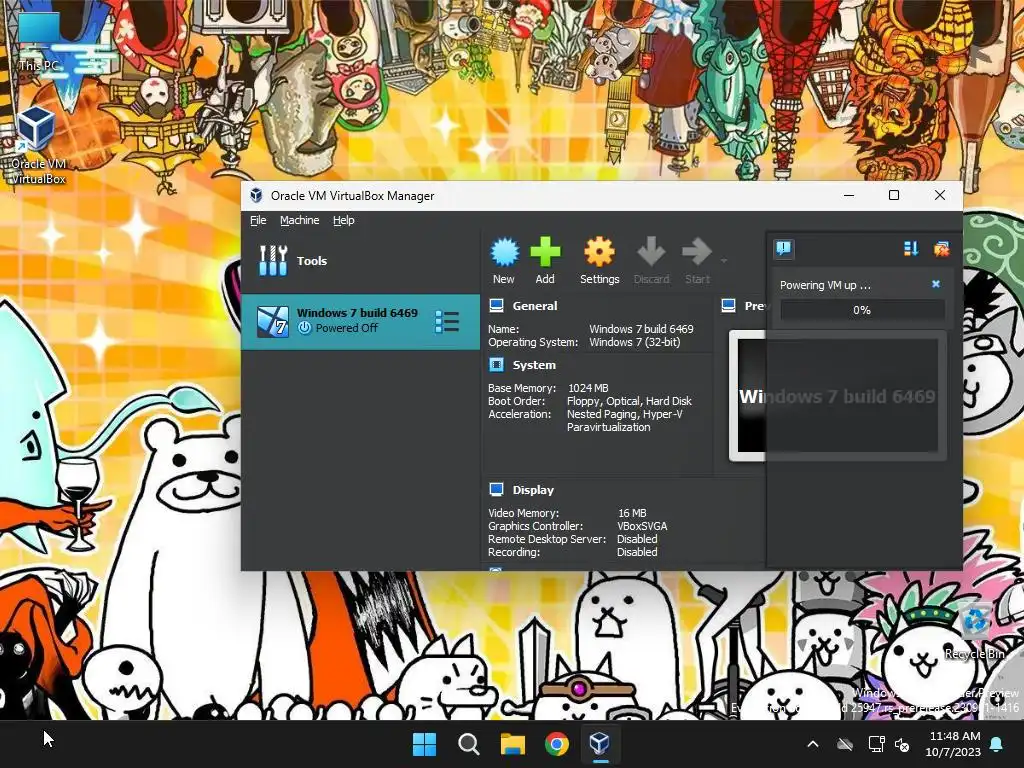Open This PC desktop icon
The height and width of the screenshot is (768, 1024).
point(39,42)
